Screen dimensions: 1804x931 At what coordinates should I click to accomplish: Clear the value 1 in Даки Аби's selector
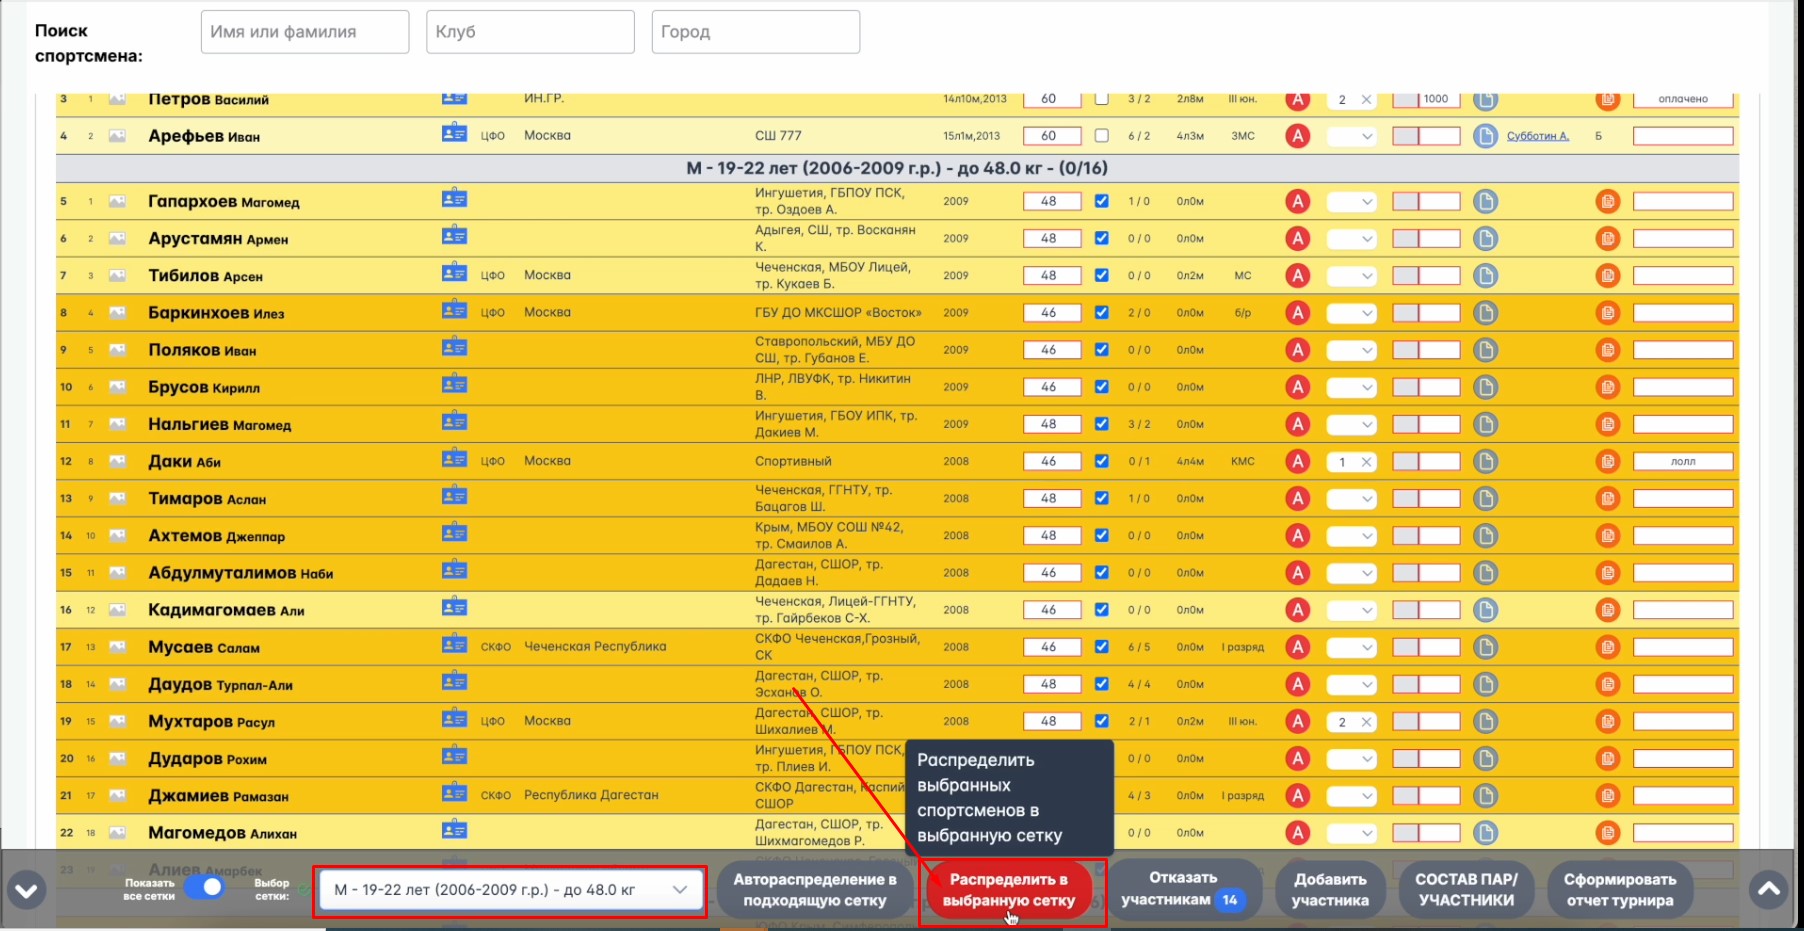click(1366, 462)
